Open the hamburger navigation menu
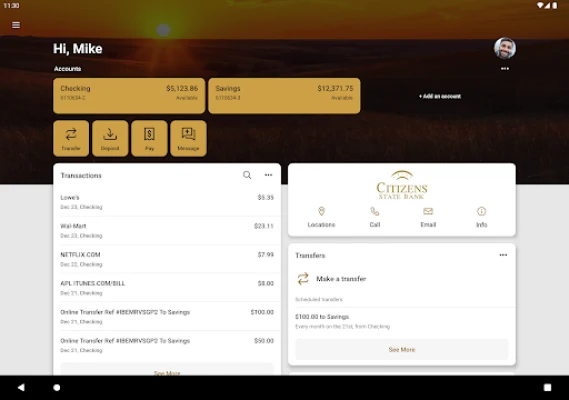Screen dimensions: 569x400 tap(16, 25)
